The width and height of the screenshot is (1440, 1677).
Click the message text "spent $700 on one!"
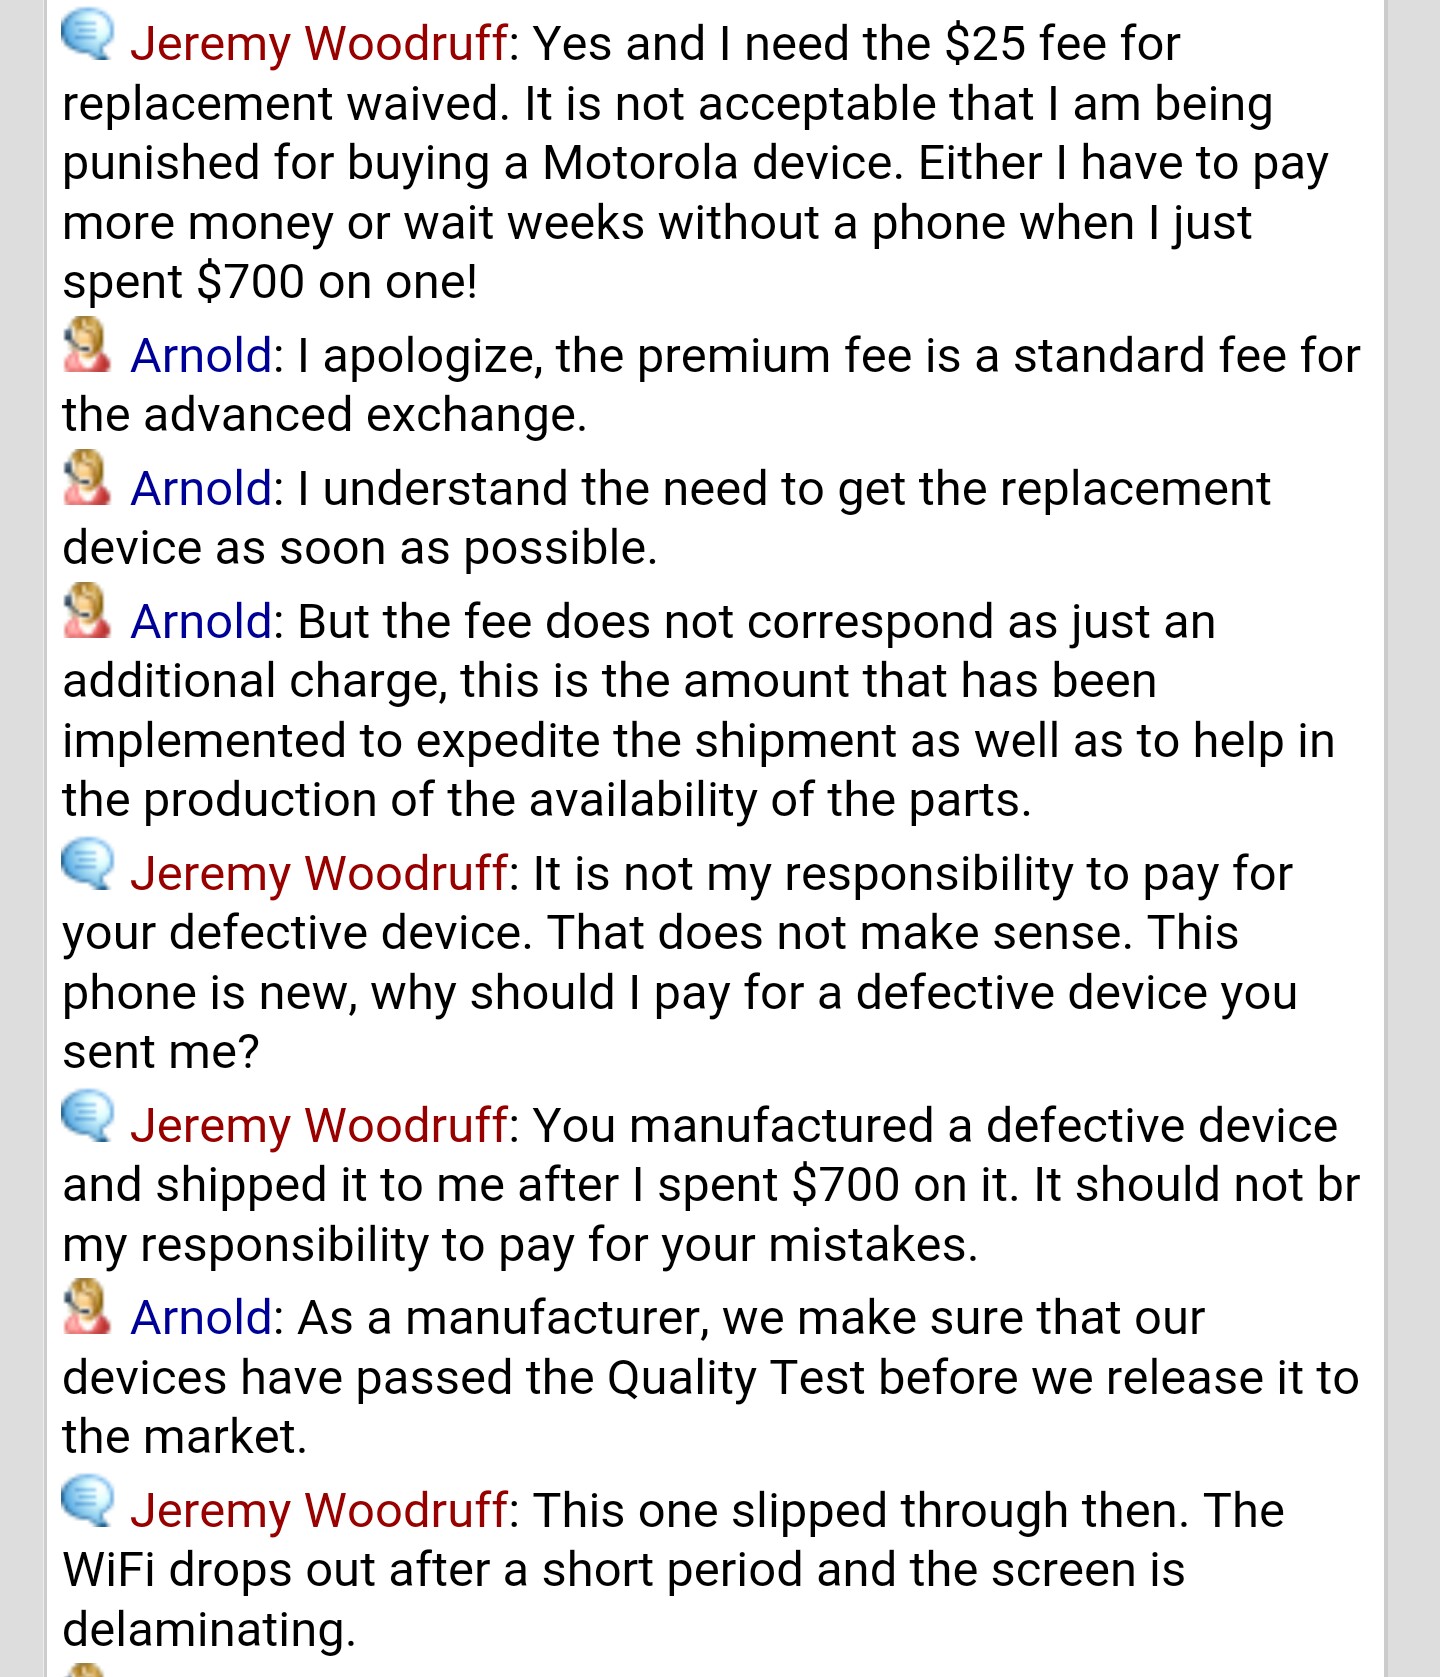pyautogui.click(x=270, y=282)
